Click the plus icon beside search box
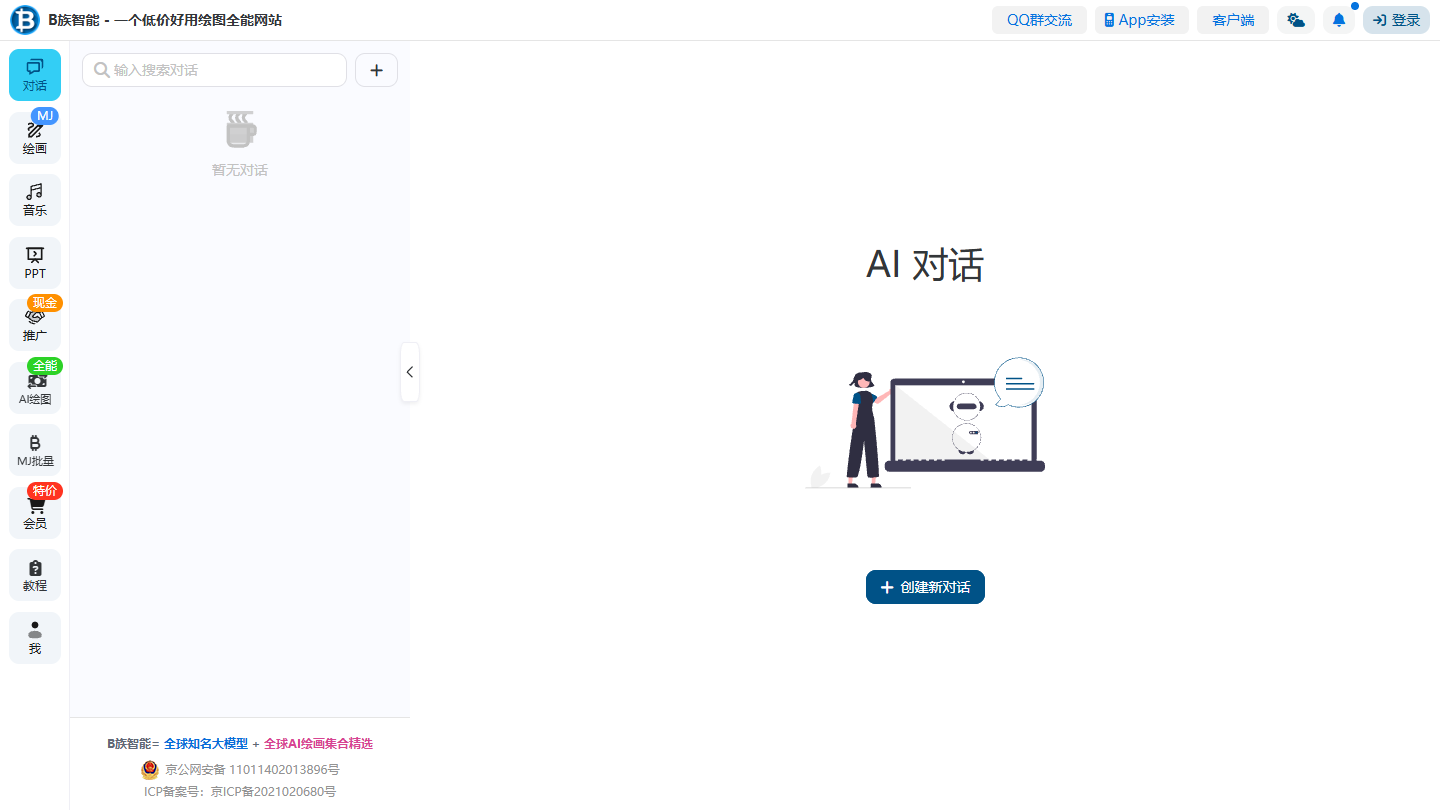The image size is (1440, 810). 376,70
